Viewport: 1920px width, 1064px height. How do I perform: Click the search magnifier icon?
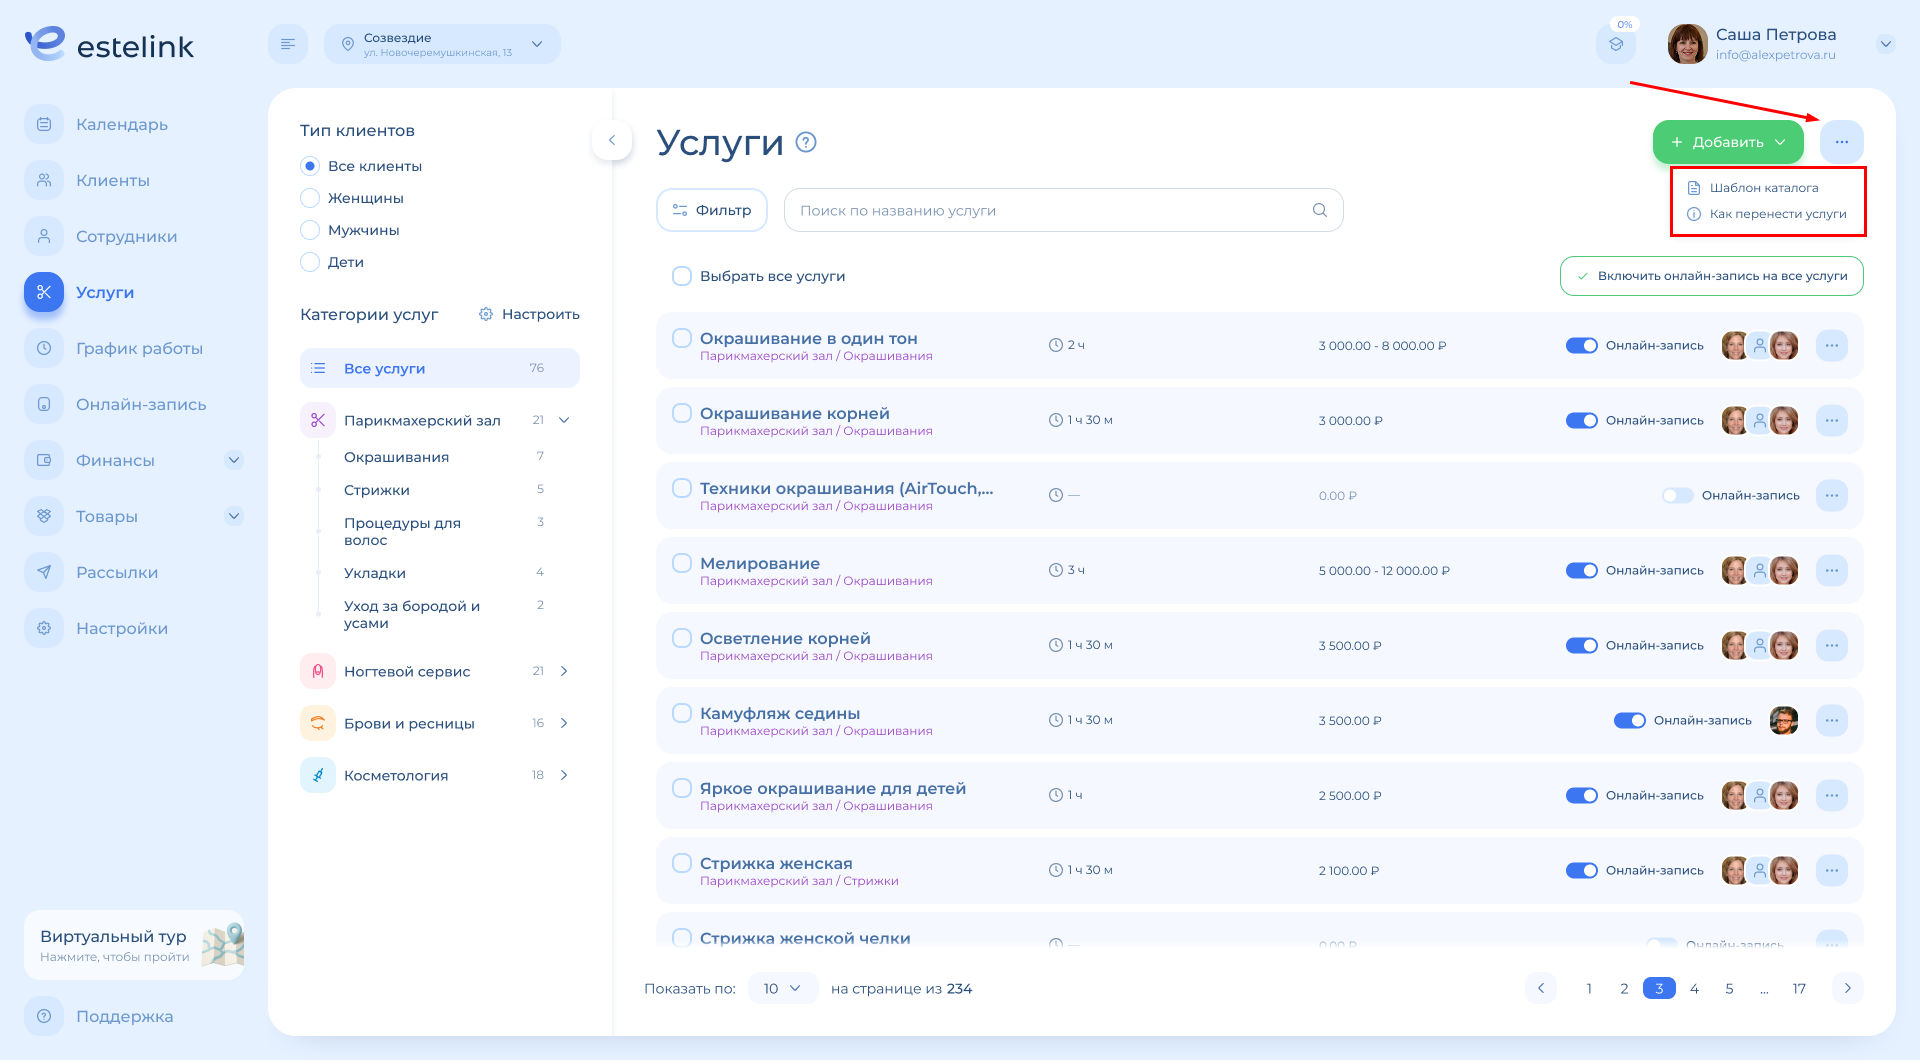pyautogui.click(x=1320, y=210)
